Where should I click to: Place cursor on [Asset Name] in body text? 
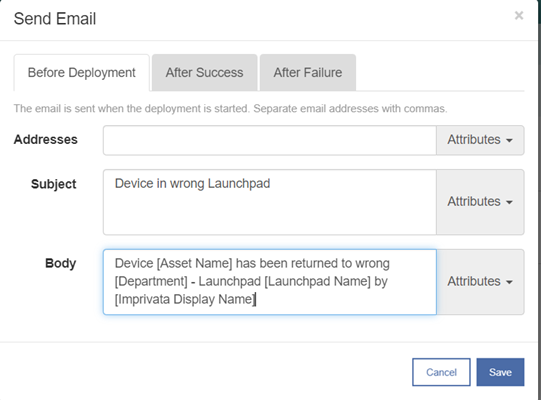click(195, 263)
